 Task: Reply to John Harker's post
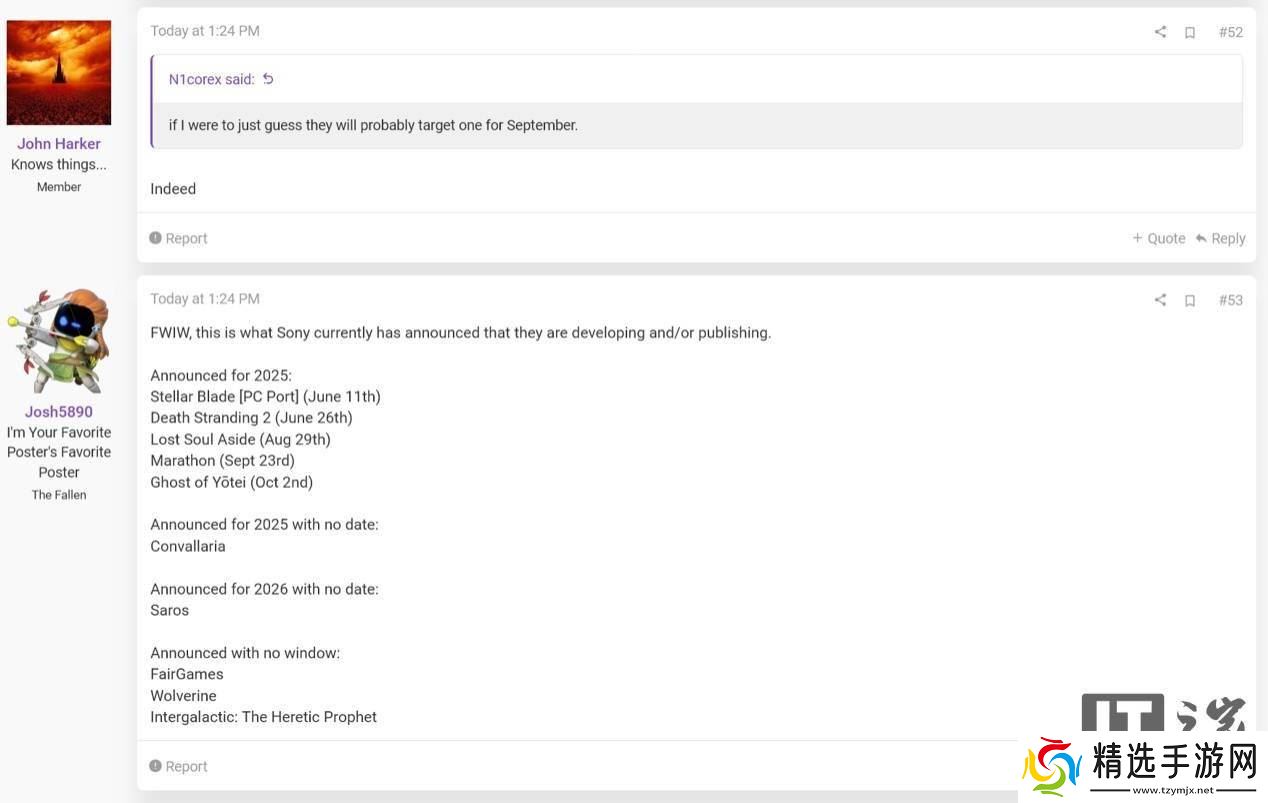click(1220, 238)
